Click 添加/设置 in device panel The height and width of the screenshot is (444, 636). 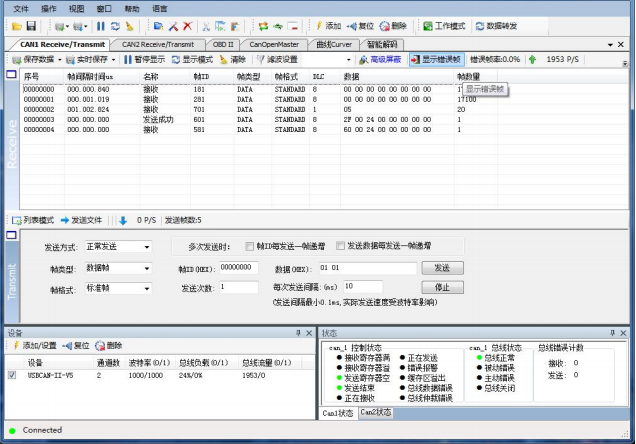click(35, 345)
